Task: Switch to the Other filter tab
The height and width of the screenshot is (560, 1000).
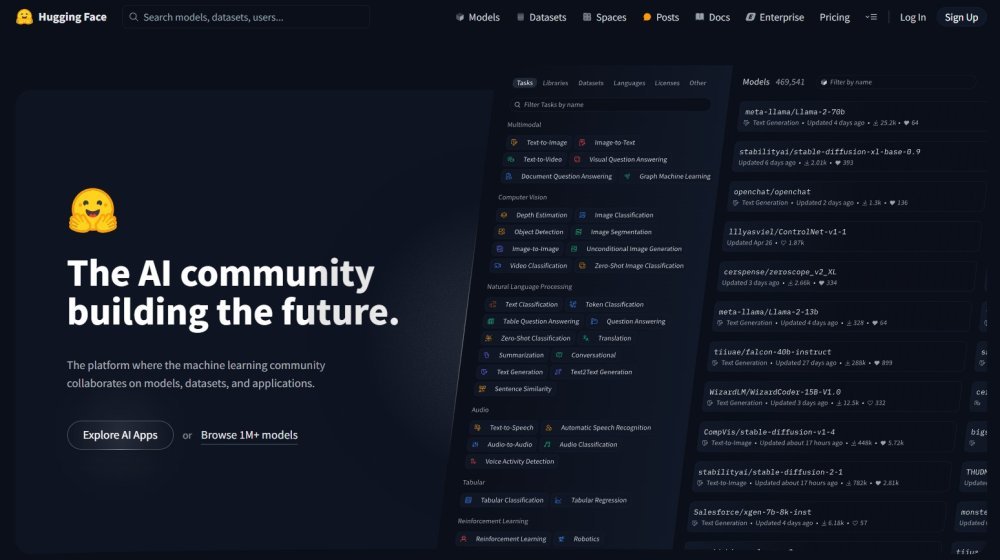Action: click(697, 83)
